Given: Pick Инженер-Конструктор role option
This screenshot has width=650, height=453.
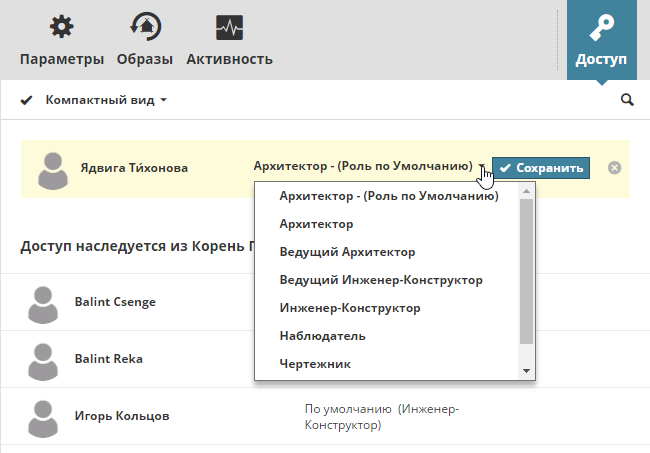Looking at the screenshot, I should pos(350,308).
